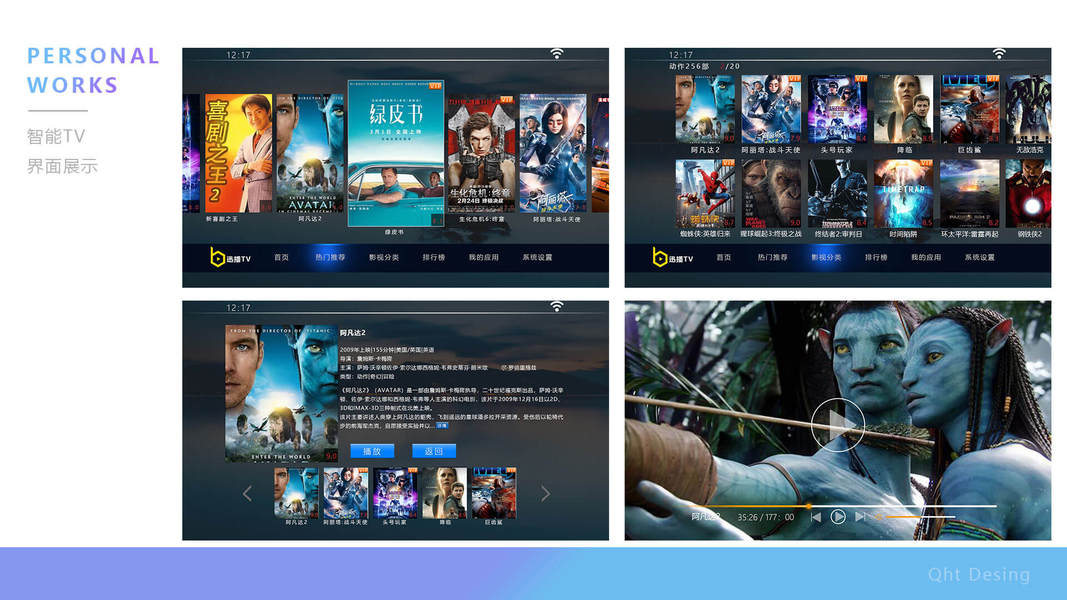Click the 绿皮书 caption under the featured poster
Image resolution: width=1067 pixels, height=600 pixels.
point(394,232)
